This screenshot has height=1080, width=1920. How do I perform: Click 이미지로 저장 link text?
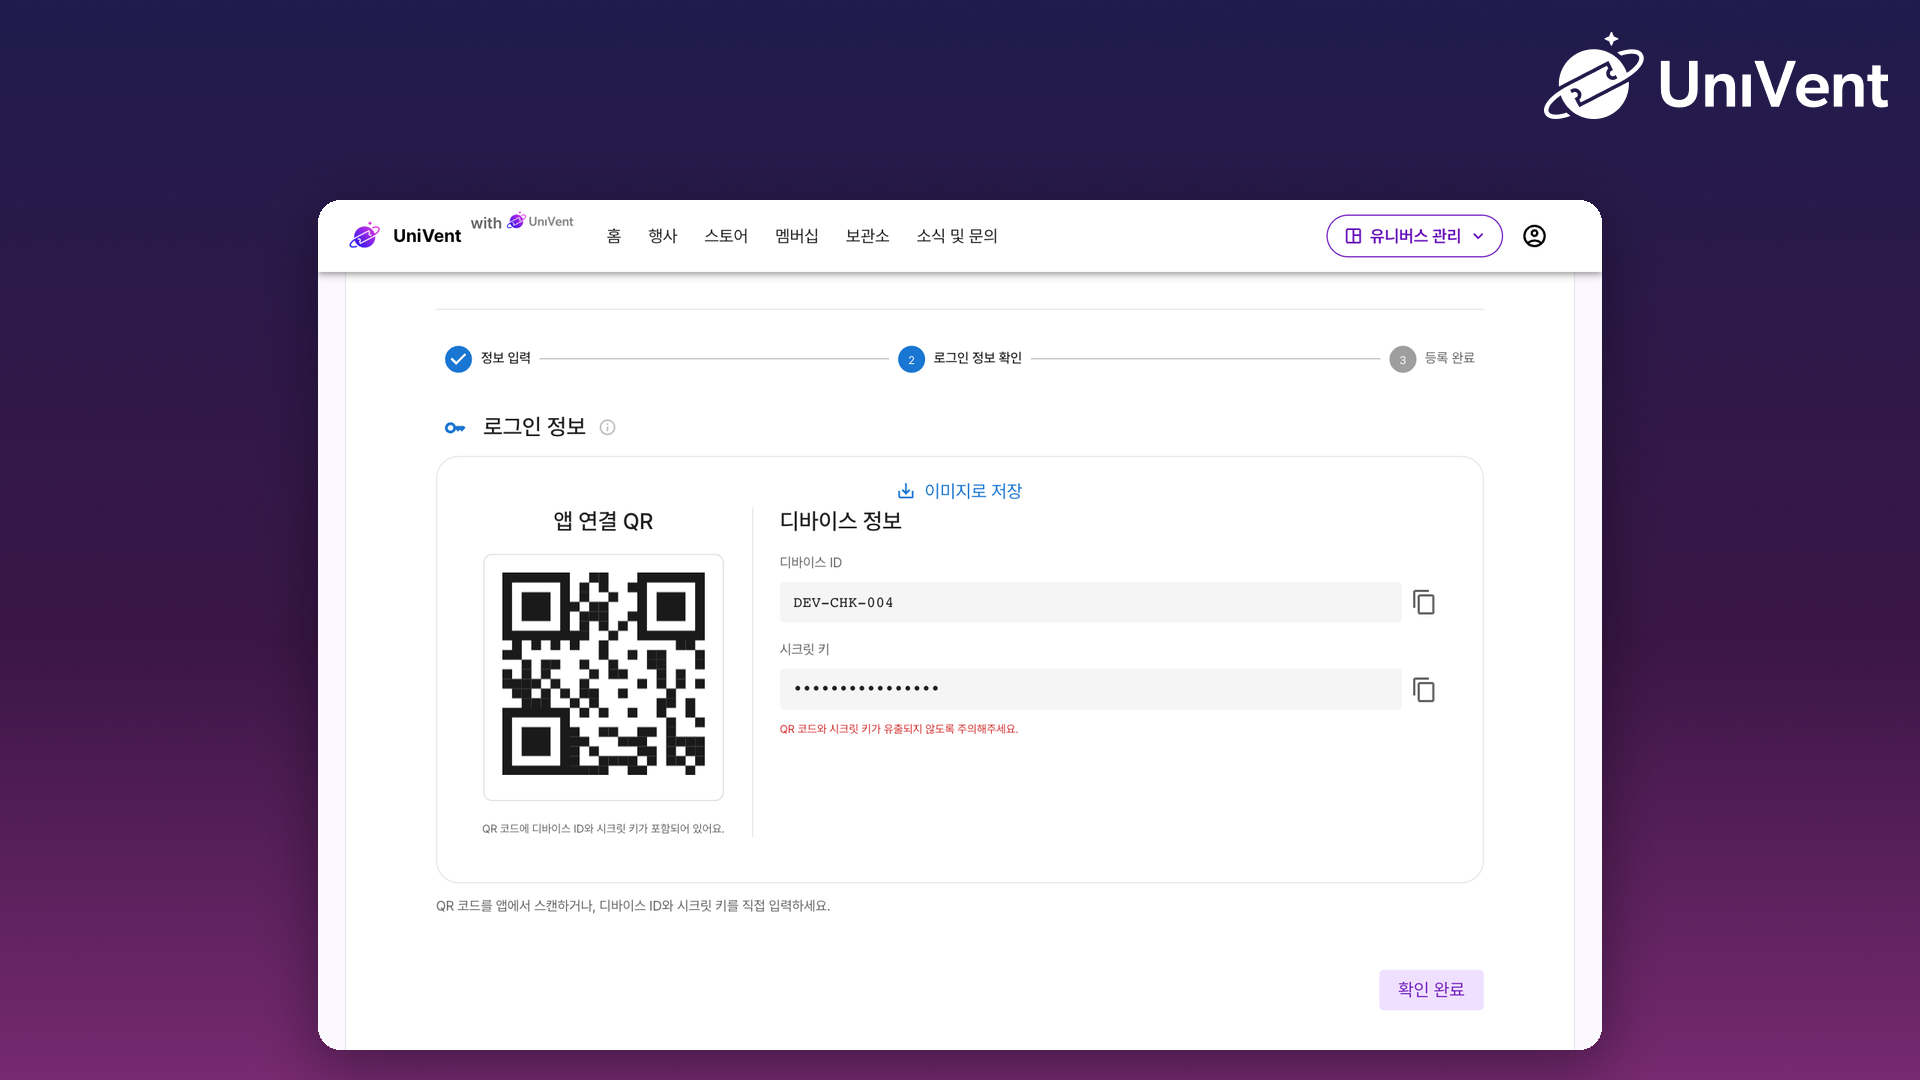[973, 491]
